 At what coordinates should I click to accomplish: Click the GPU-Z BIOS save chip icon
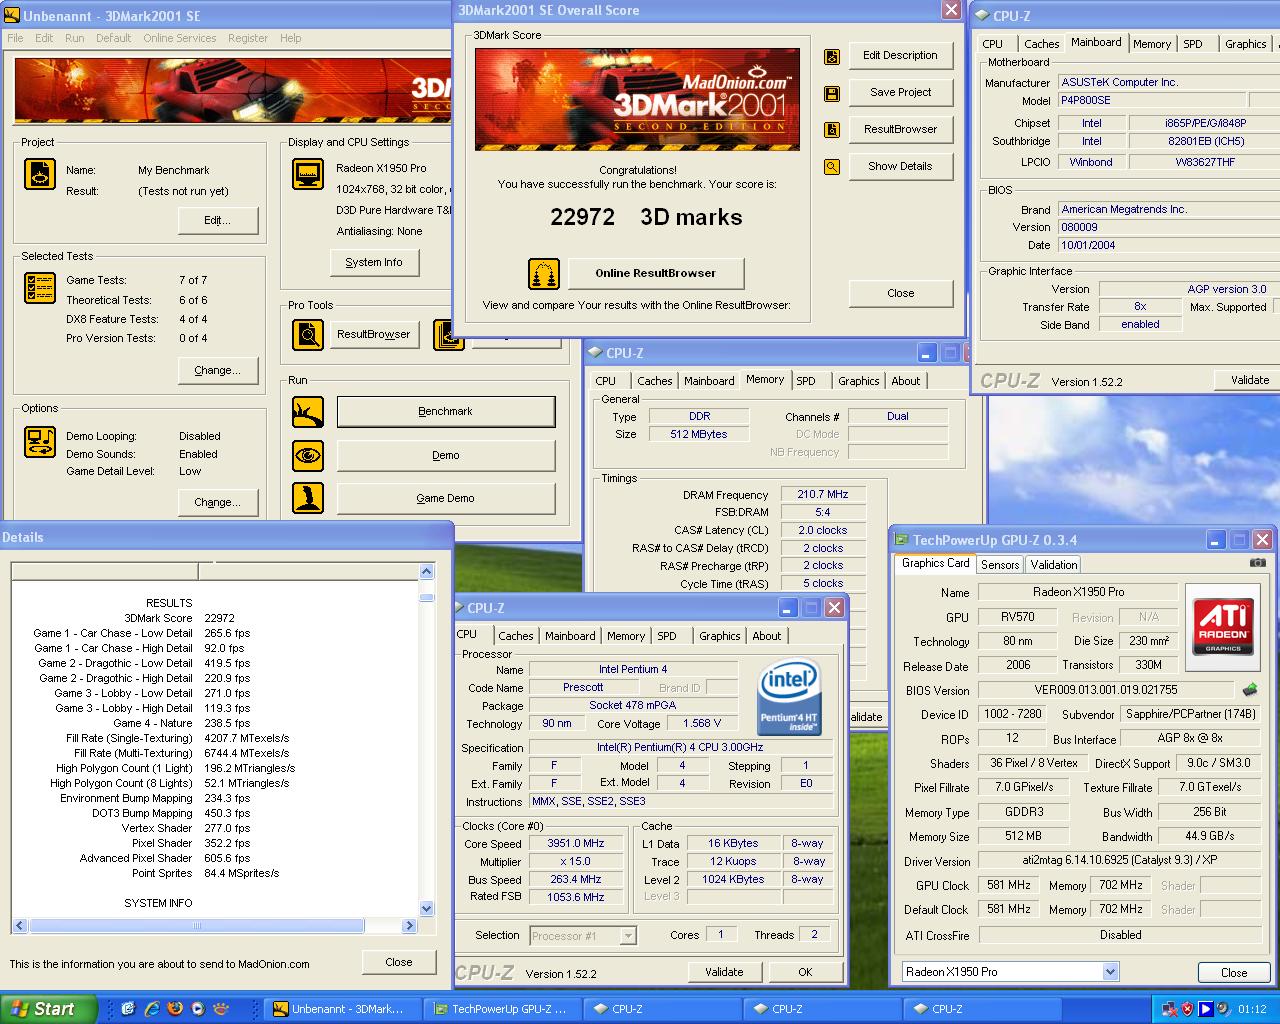(x=1249, y=690)
